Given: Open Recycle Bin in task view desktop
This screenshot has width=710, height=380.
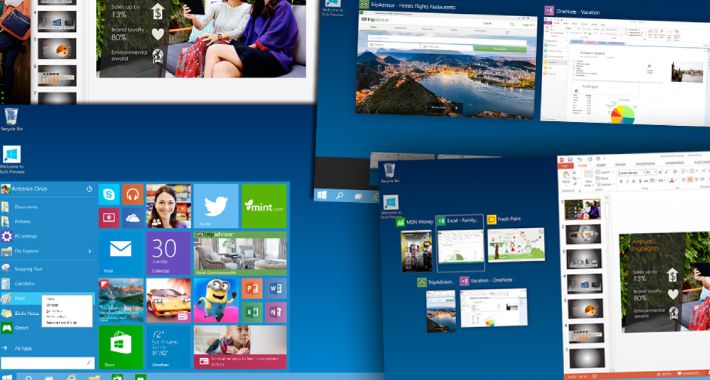Looking at the screenshot, I should (389, 173).
